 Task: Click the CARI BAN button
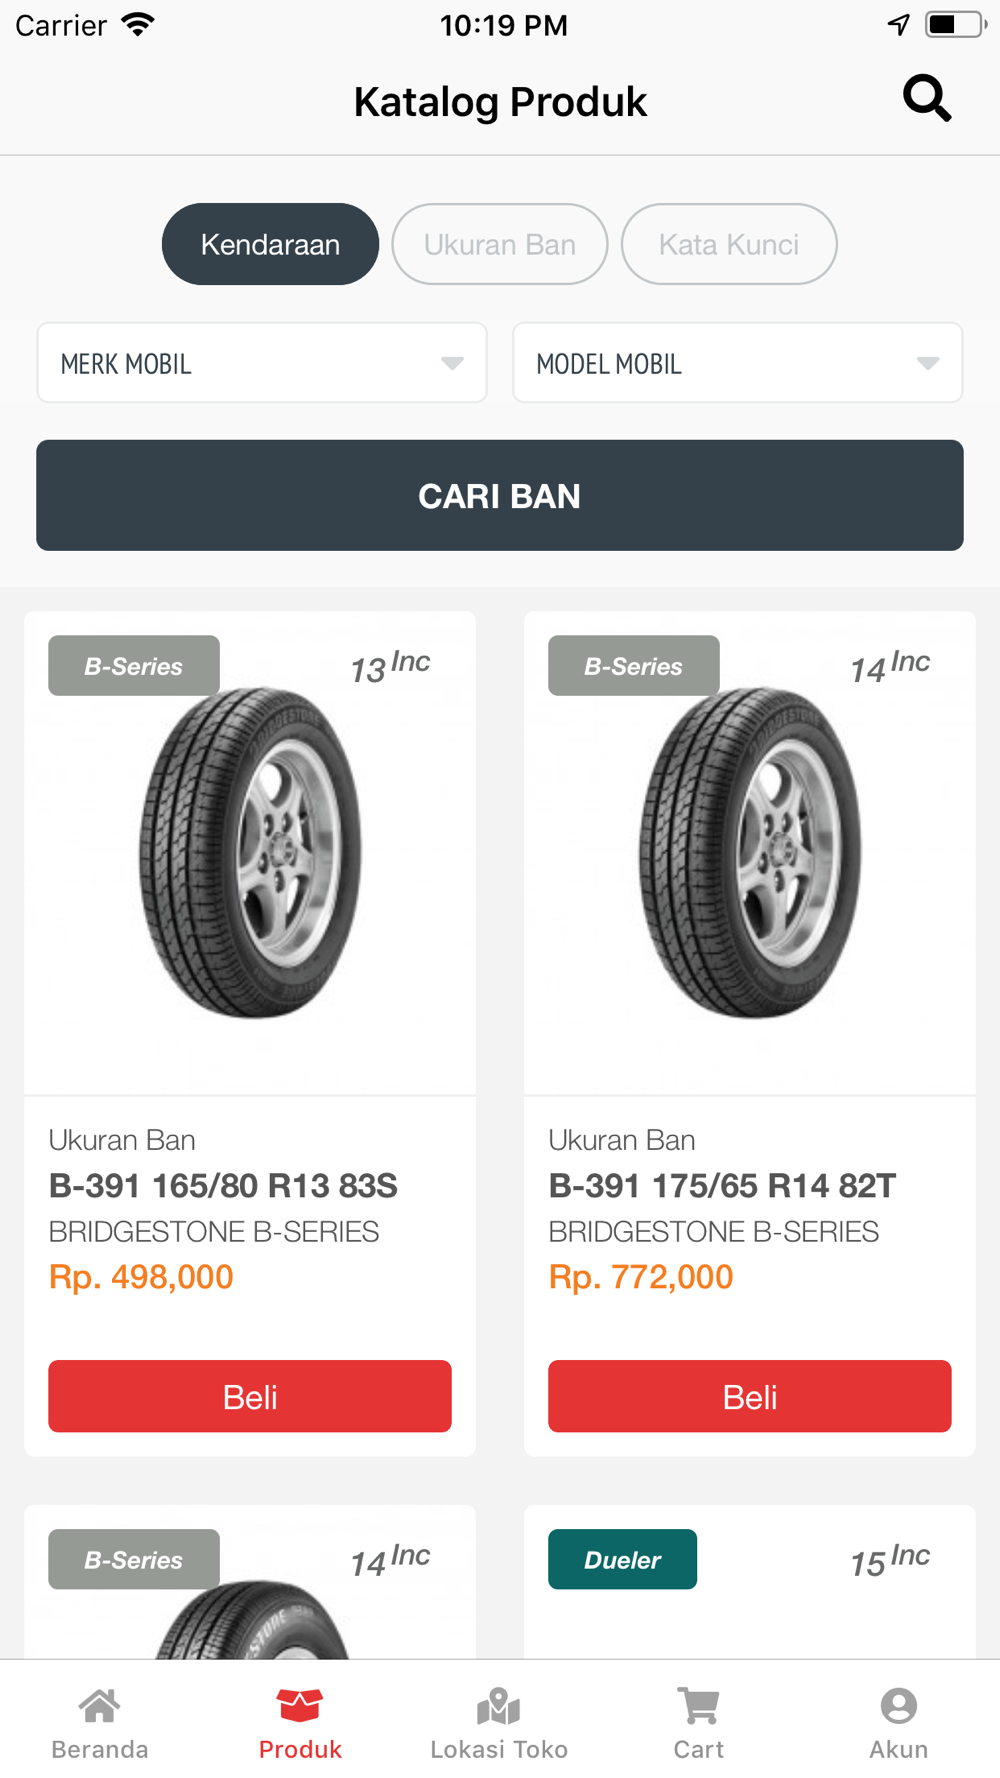[500, 495]
